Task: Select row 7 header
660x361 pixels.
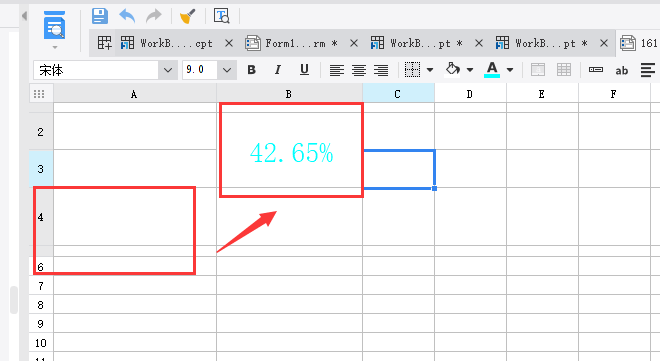Action: point(41,285)
